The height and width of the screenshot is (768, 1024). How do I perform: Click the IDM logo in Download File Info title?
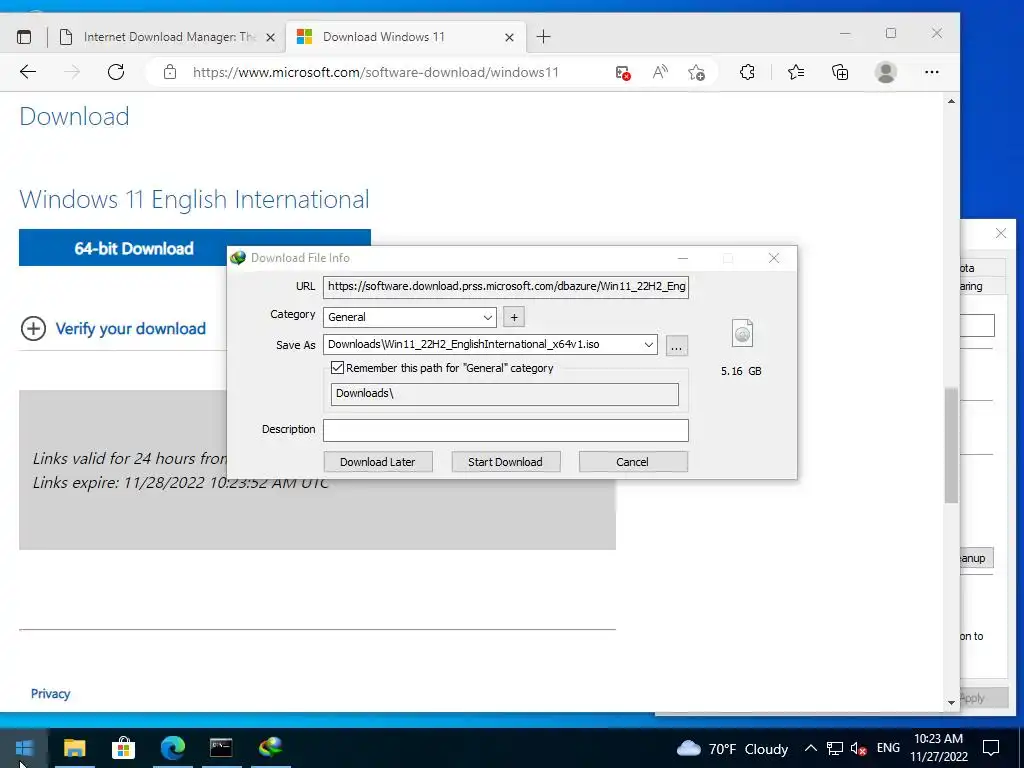[x=238, y=258]
